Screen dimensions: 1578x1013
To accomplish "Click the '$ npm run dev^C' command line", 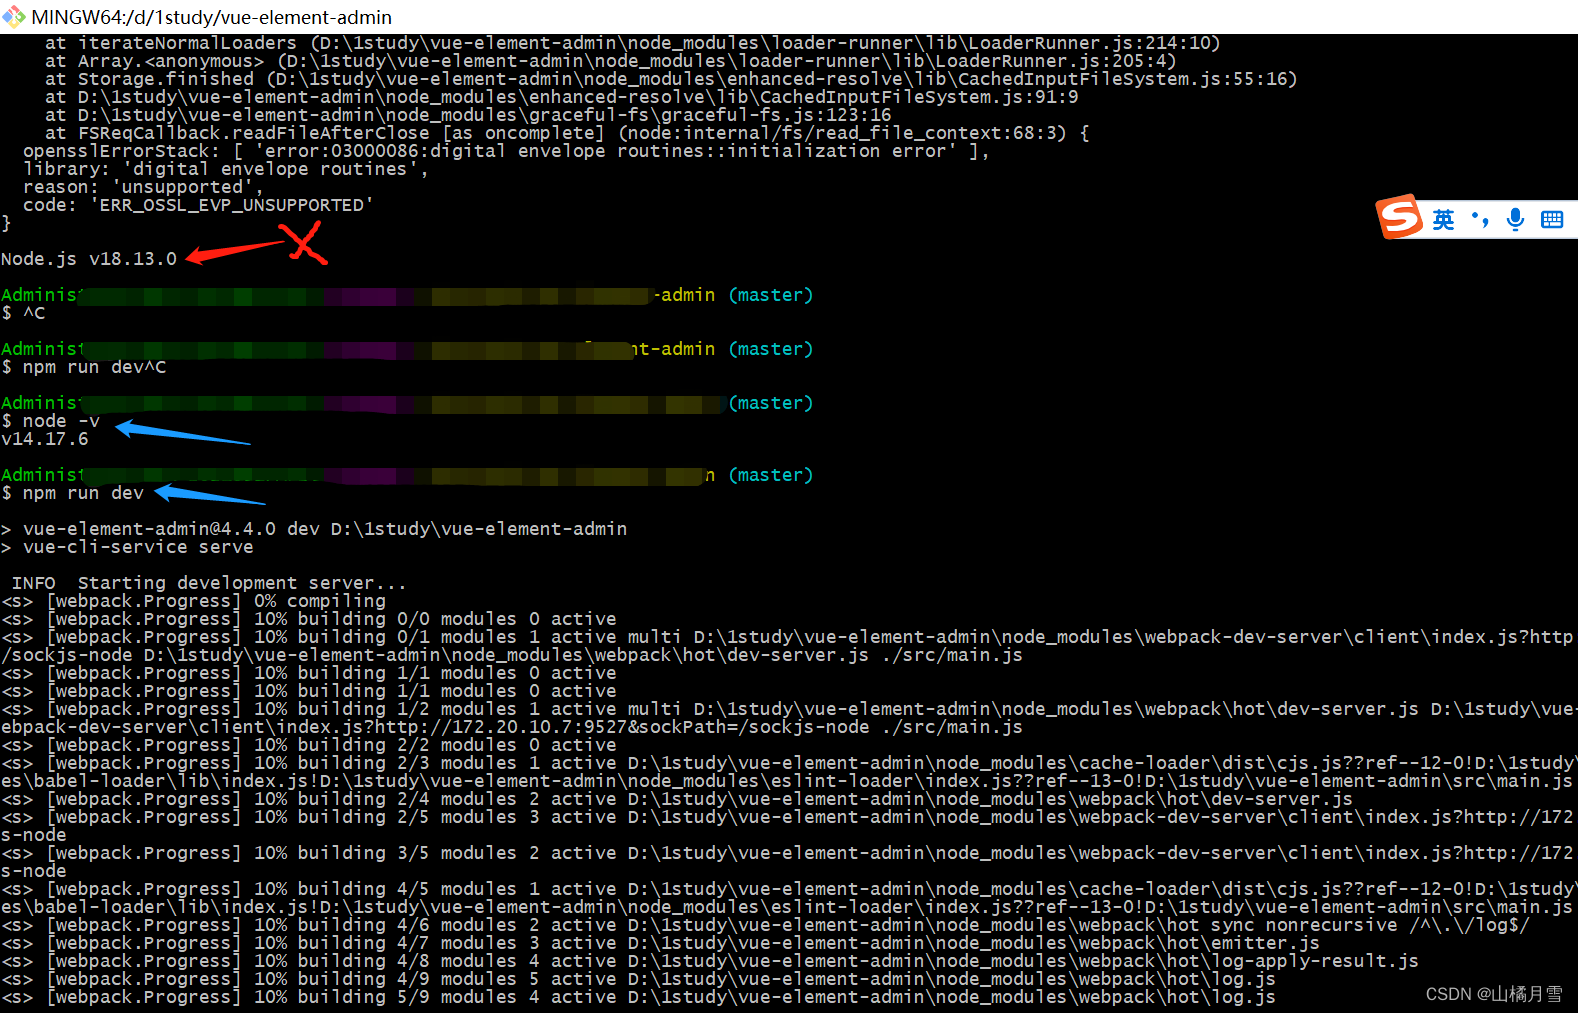I will 84,367.
